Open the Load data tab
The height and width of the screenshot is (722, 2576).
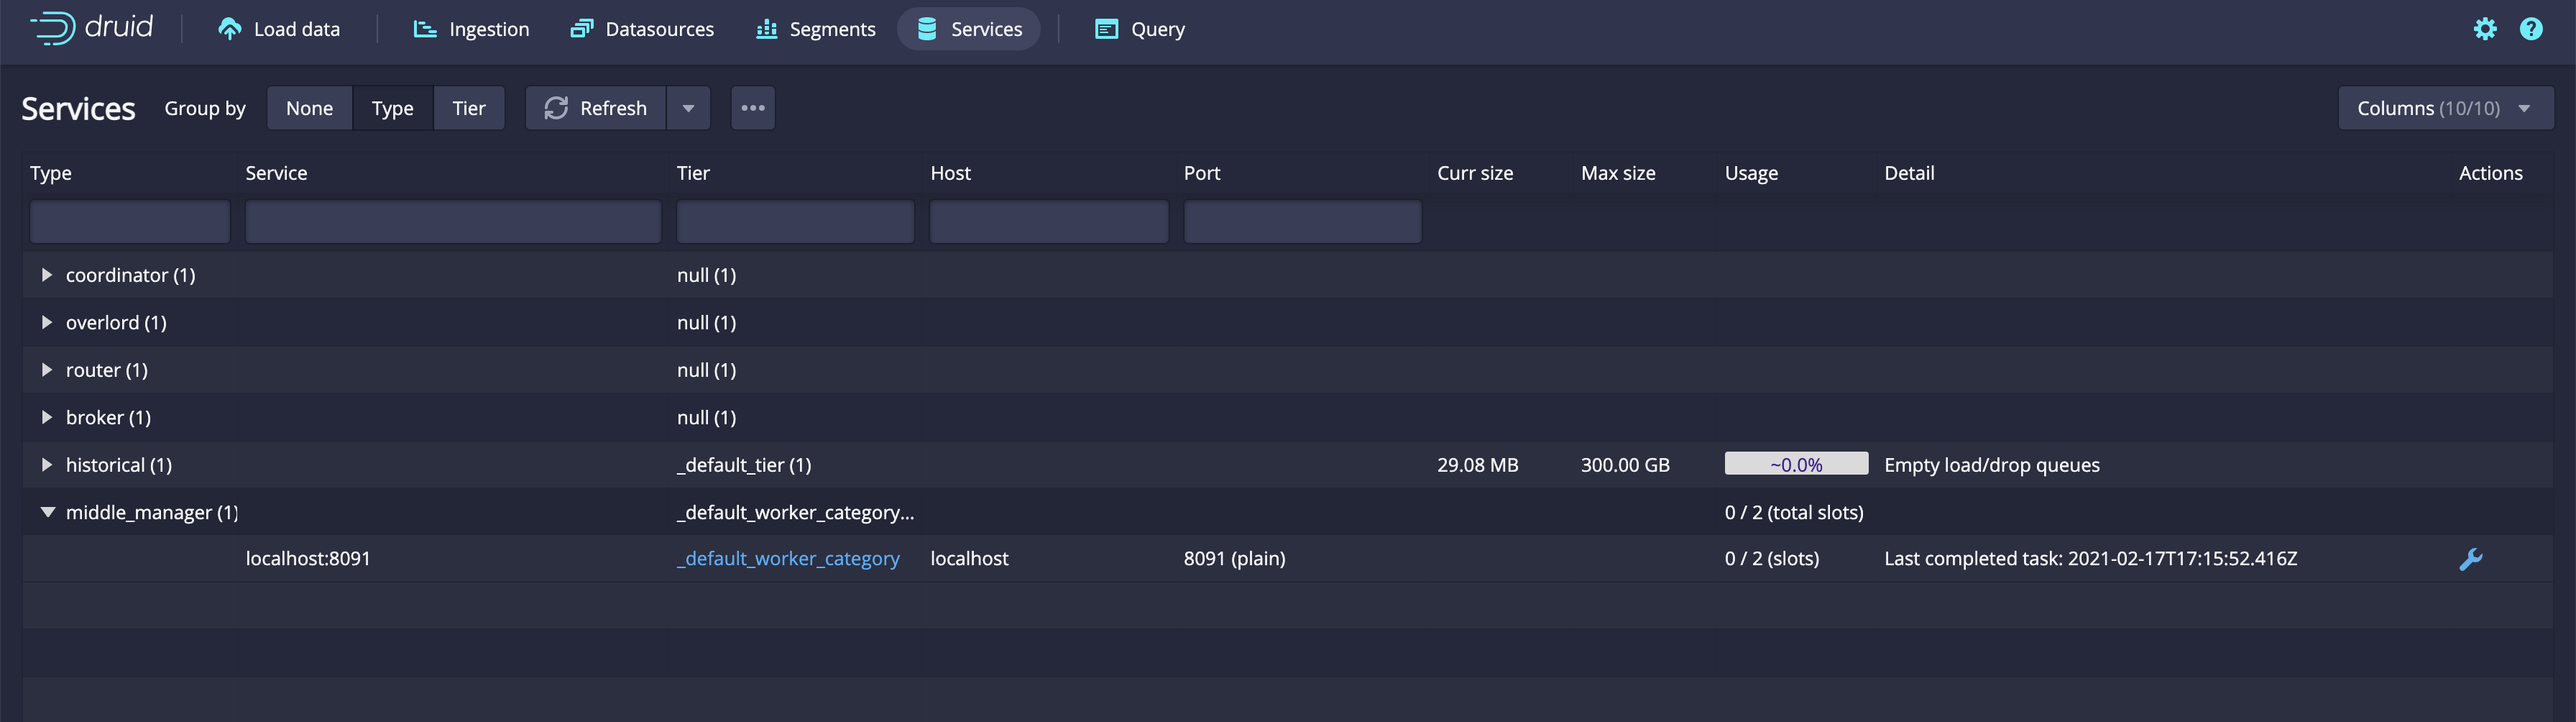(x=279, y=29)
